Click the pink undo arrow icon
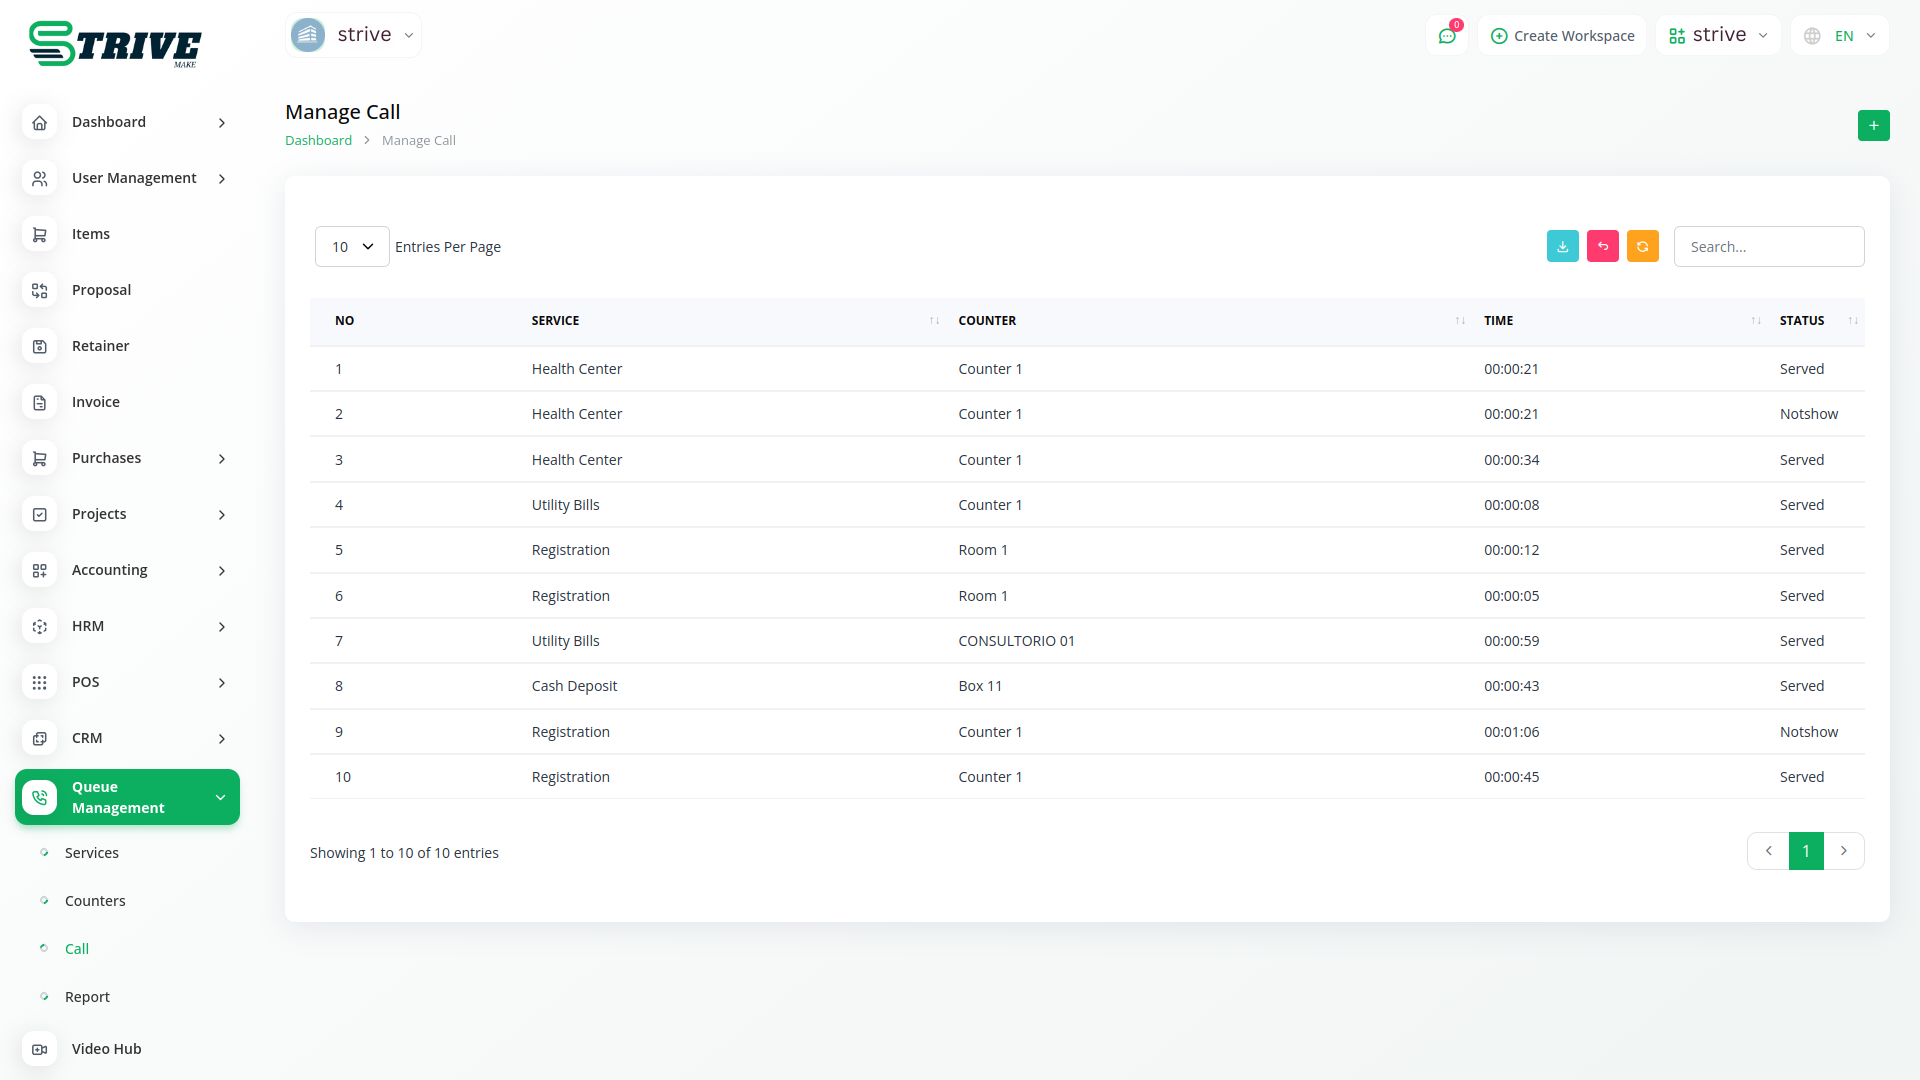Image resolution: width=1920 pixels, height=1080 pixels. pos(1602,246)
